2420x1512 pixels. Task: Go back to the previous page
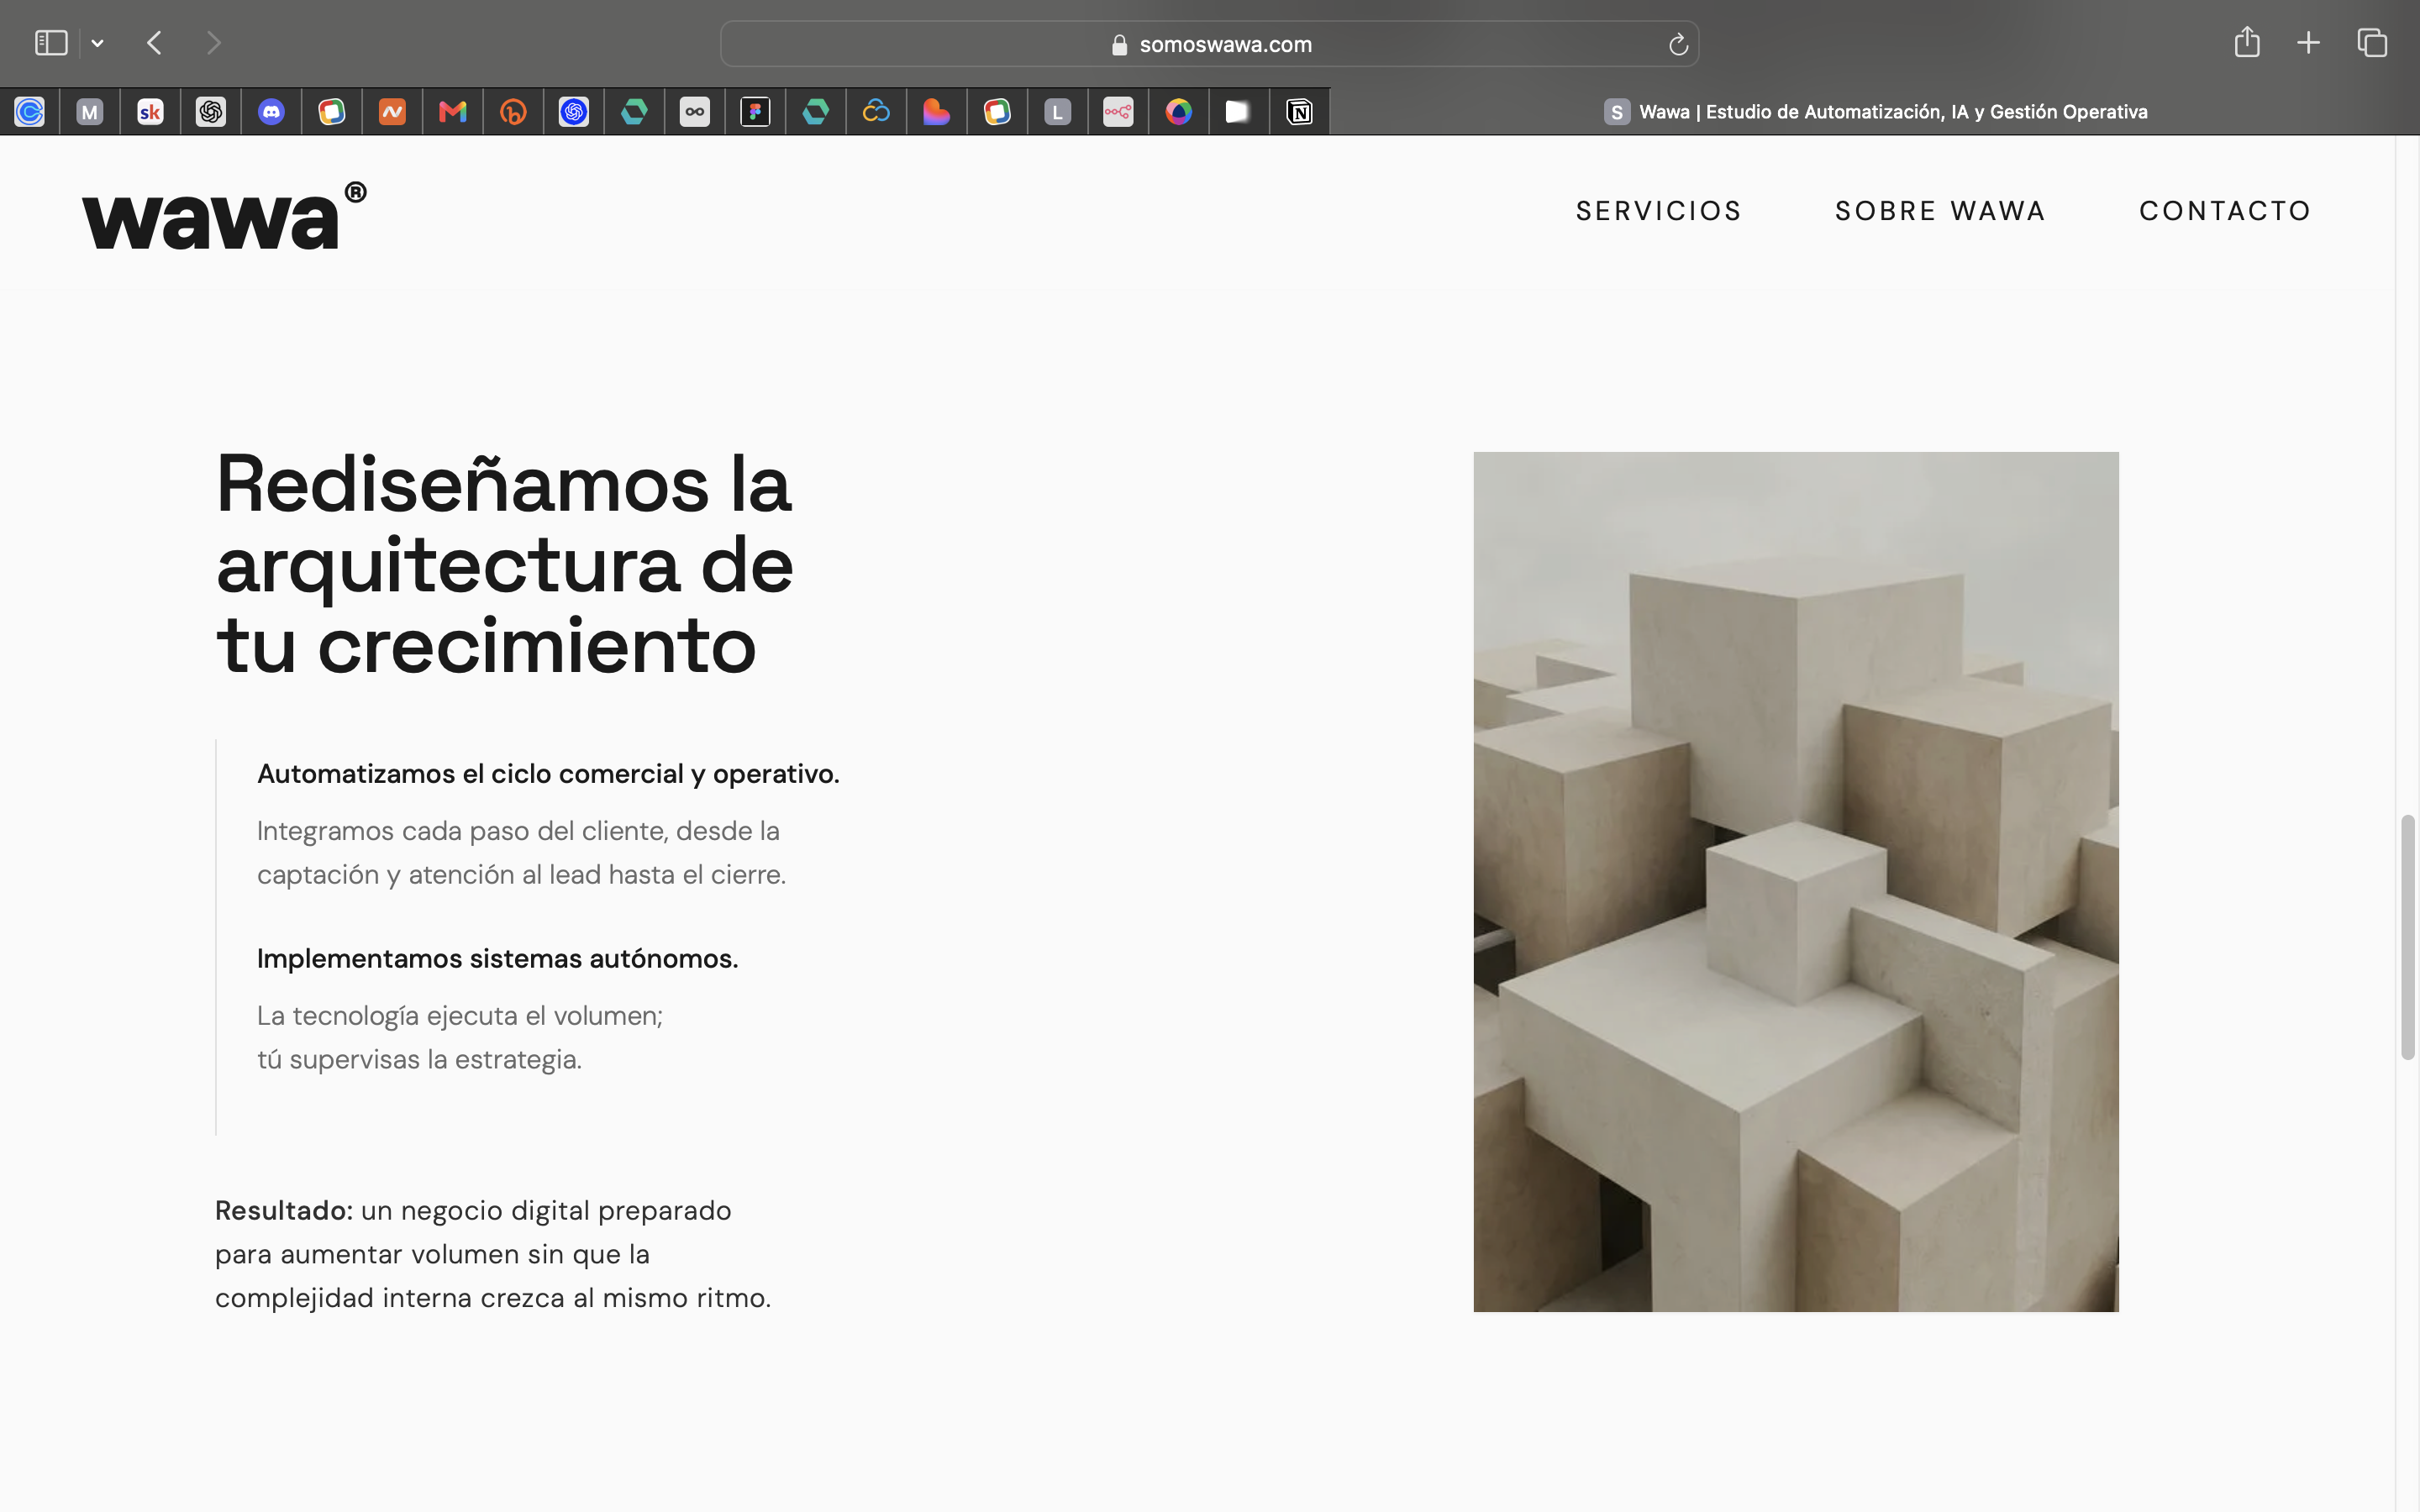coord(154,43)
